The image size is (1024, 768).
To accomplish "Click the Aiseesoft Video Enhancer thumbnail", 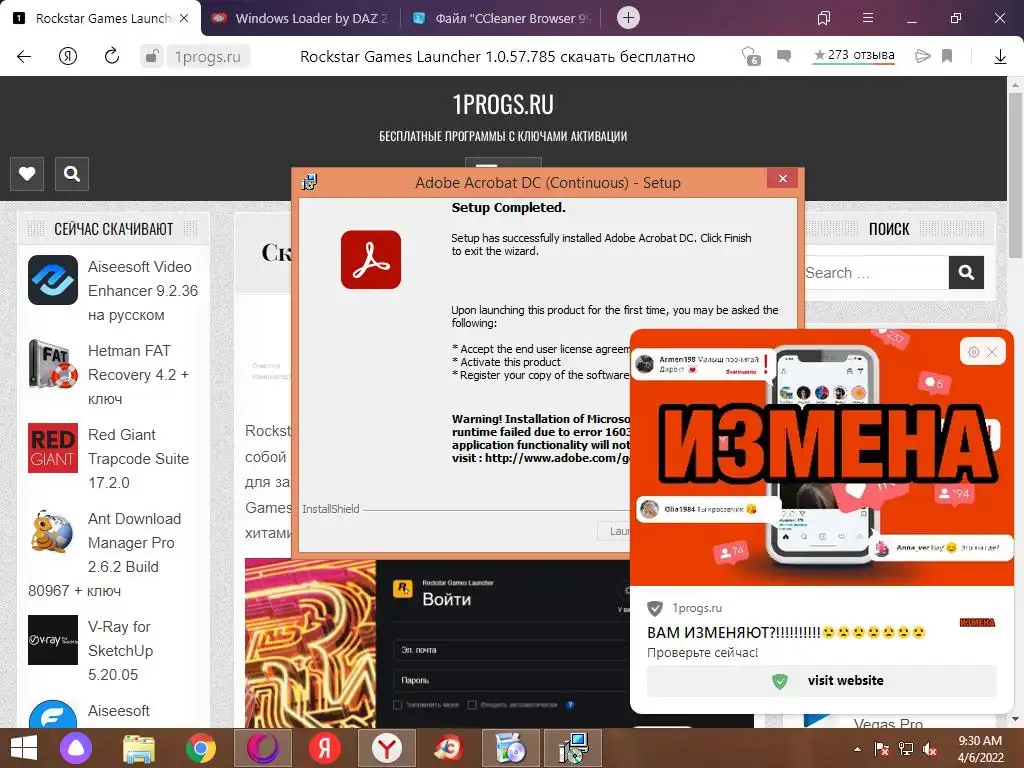I will tap(53, 280).
